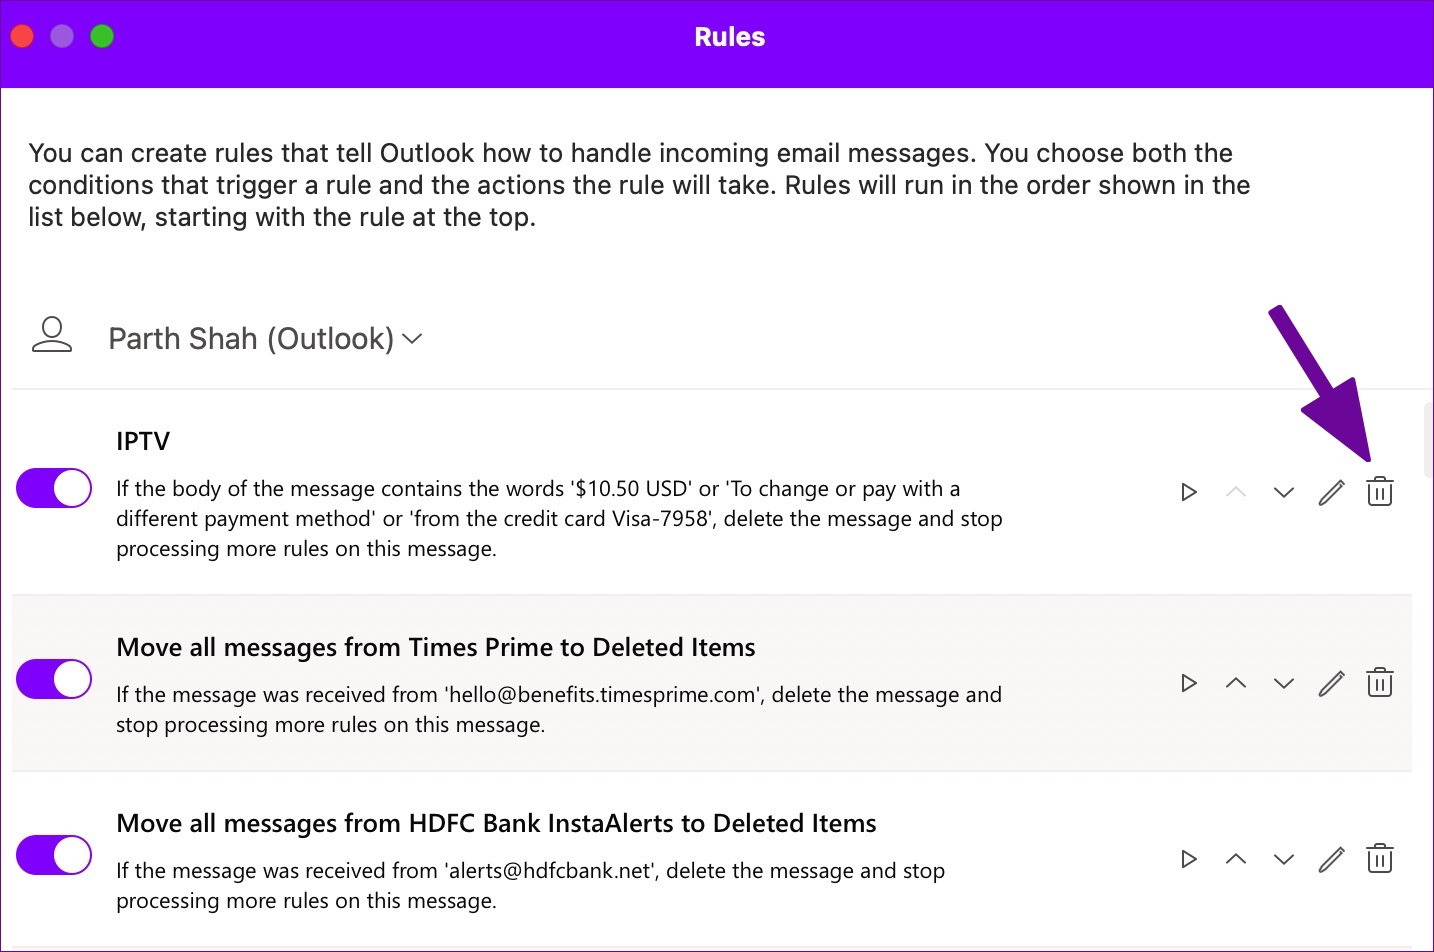Click the hello@benefits.timesprime.com rule description
The width and height of the screenshot is (1434, 952).
(x=559, y=709)
